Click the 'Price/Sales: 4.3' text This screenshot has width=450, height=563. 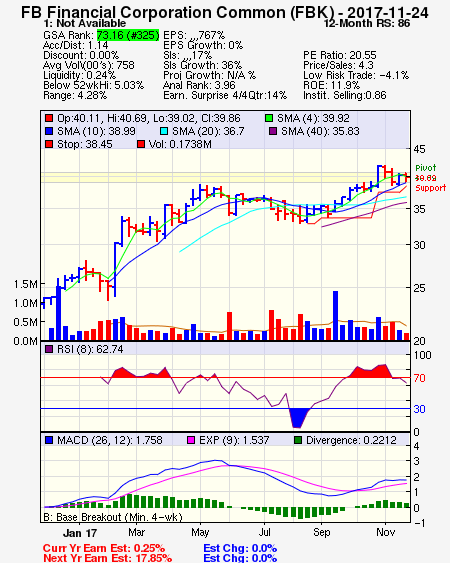coord(338,65)
